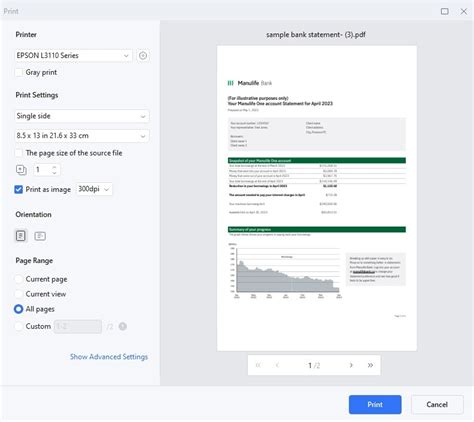Click the copies icon beside count field
The height and width of the screenshot is (422, 474).
(x=21, y=170)
